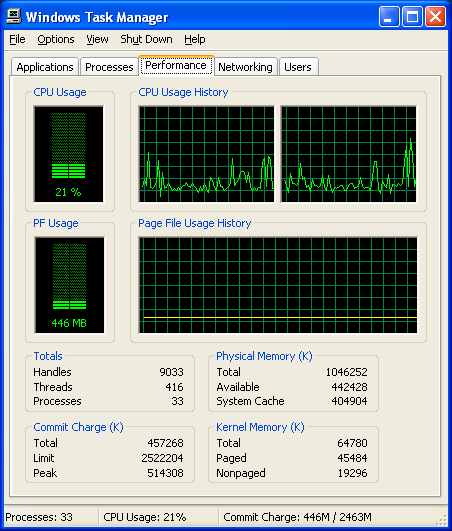Click the Totals group label
This screenshot has width=452, height=531.
pos(48,356)
